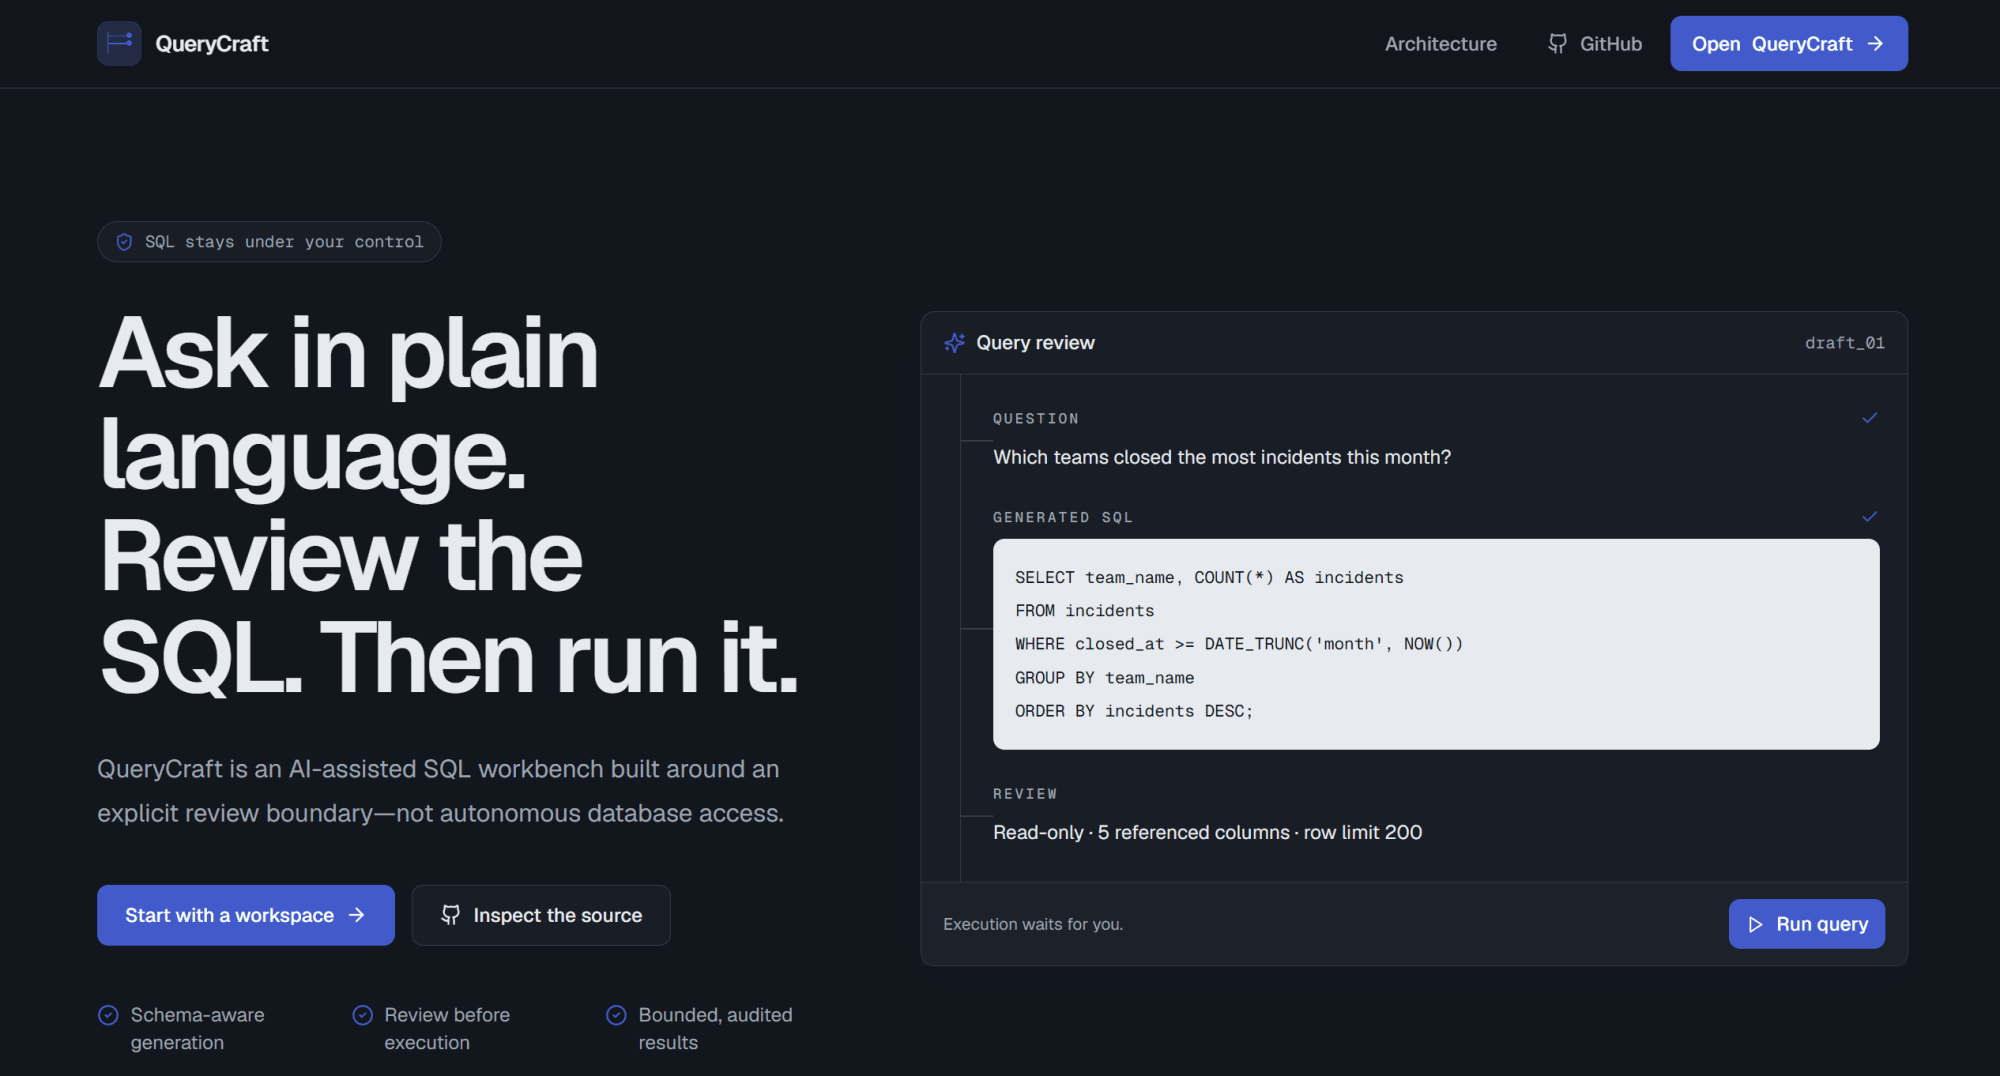Click the check icon beside Bounded, audited results
This screenshot has width=2000, height=1076.
617,1015
